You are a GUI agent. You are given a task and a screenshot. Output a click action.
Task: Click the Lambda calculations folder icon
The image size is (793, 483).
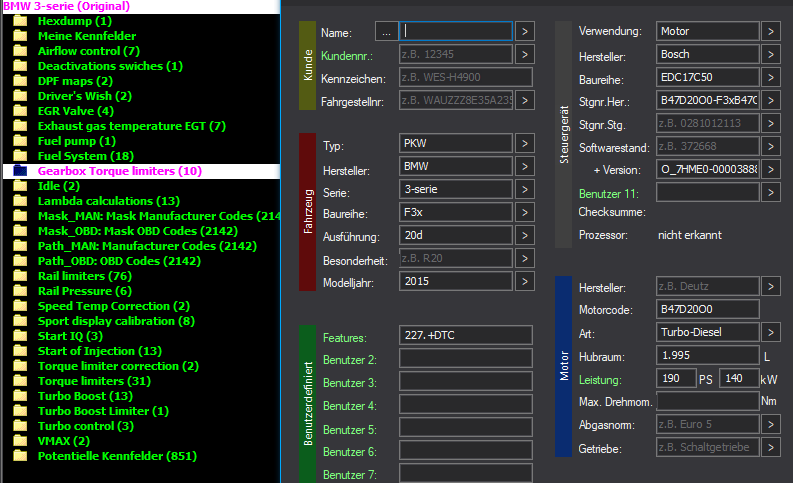tap(20, 201)
